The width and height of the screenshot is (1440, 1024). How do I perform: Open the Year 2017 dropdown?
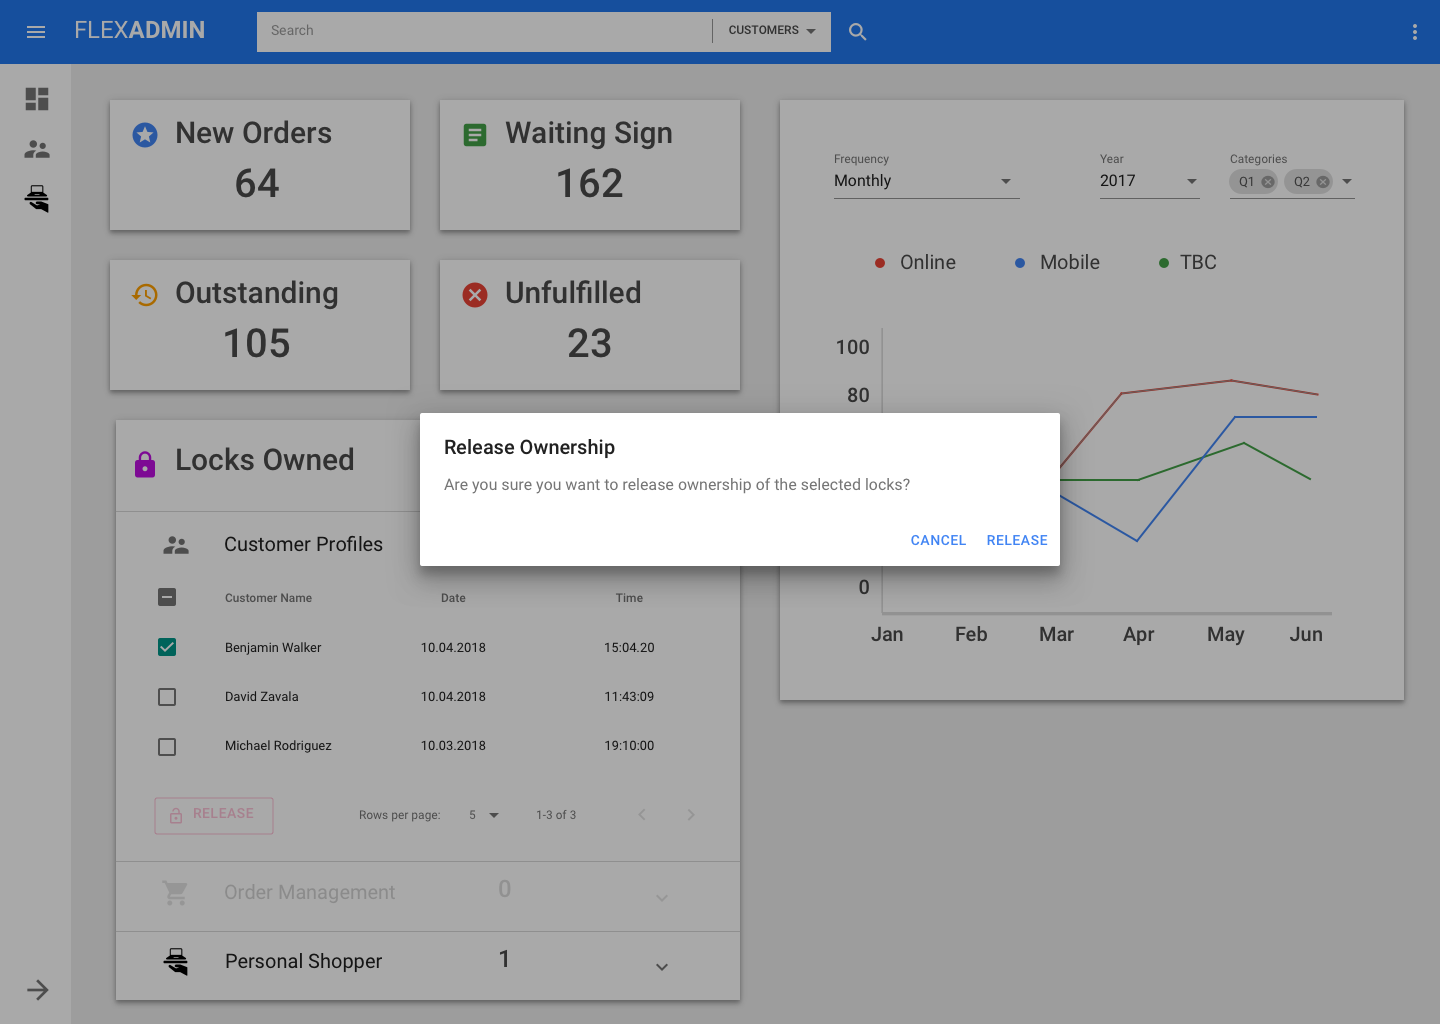click(x=1148, y=181)
